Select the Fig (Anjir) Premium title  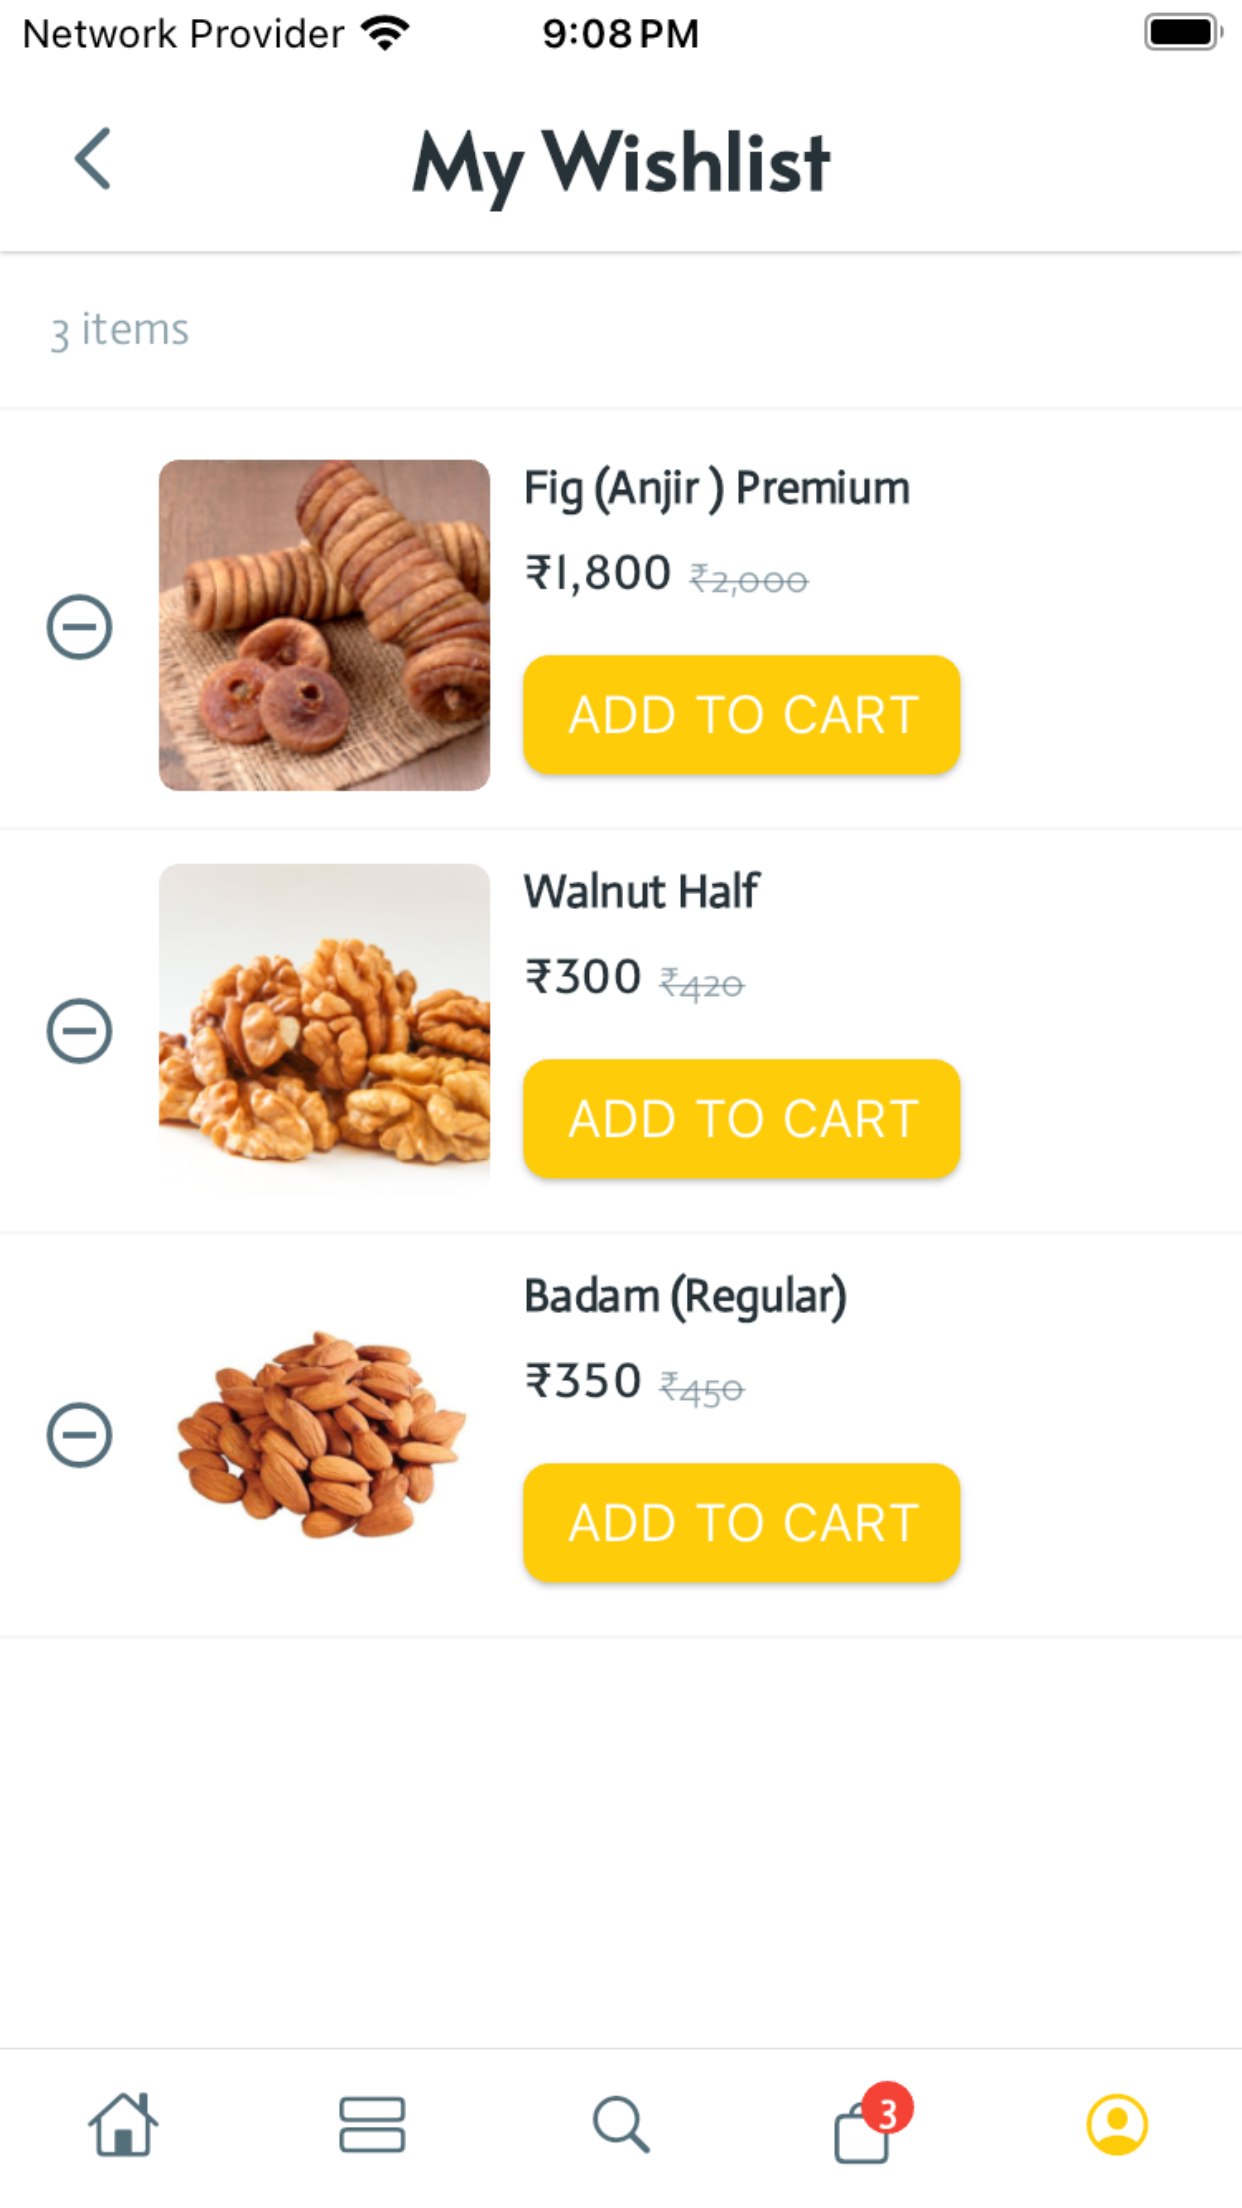tap(717, 490)
